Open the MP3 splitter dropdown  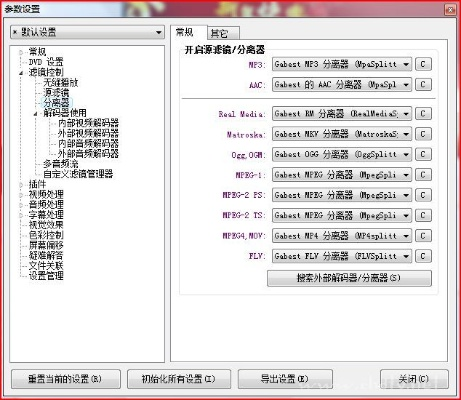click(x=342, y=64)
